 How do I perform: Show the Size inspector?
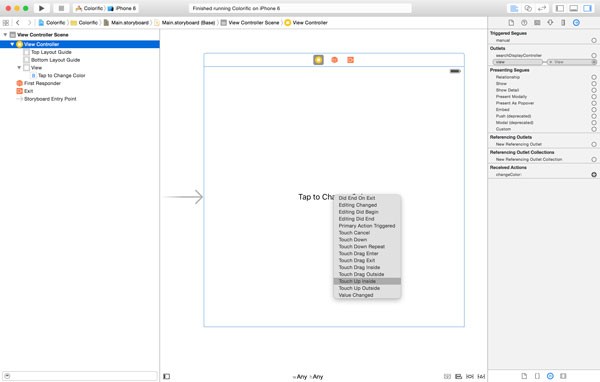[x=563, y=23]
